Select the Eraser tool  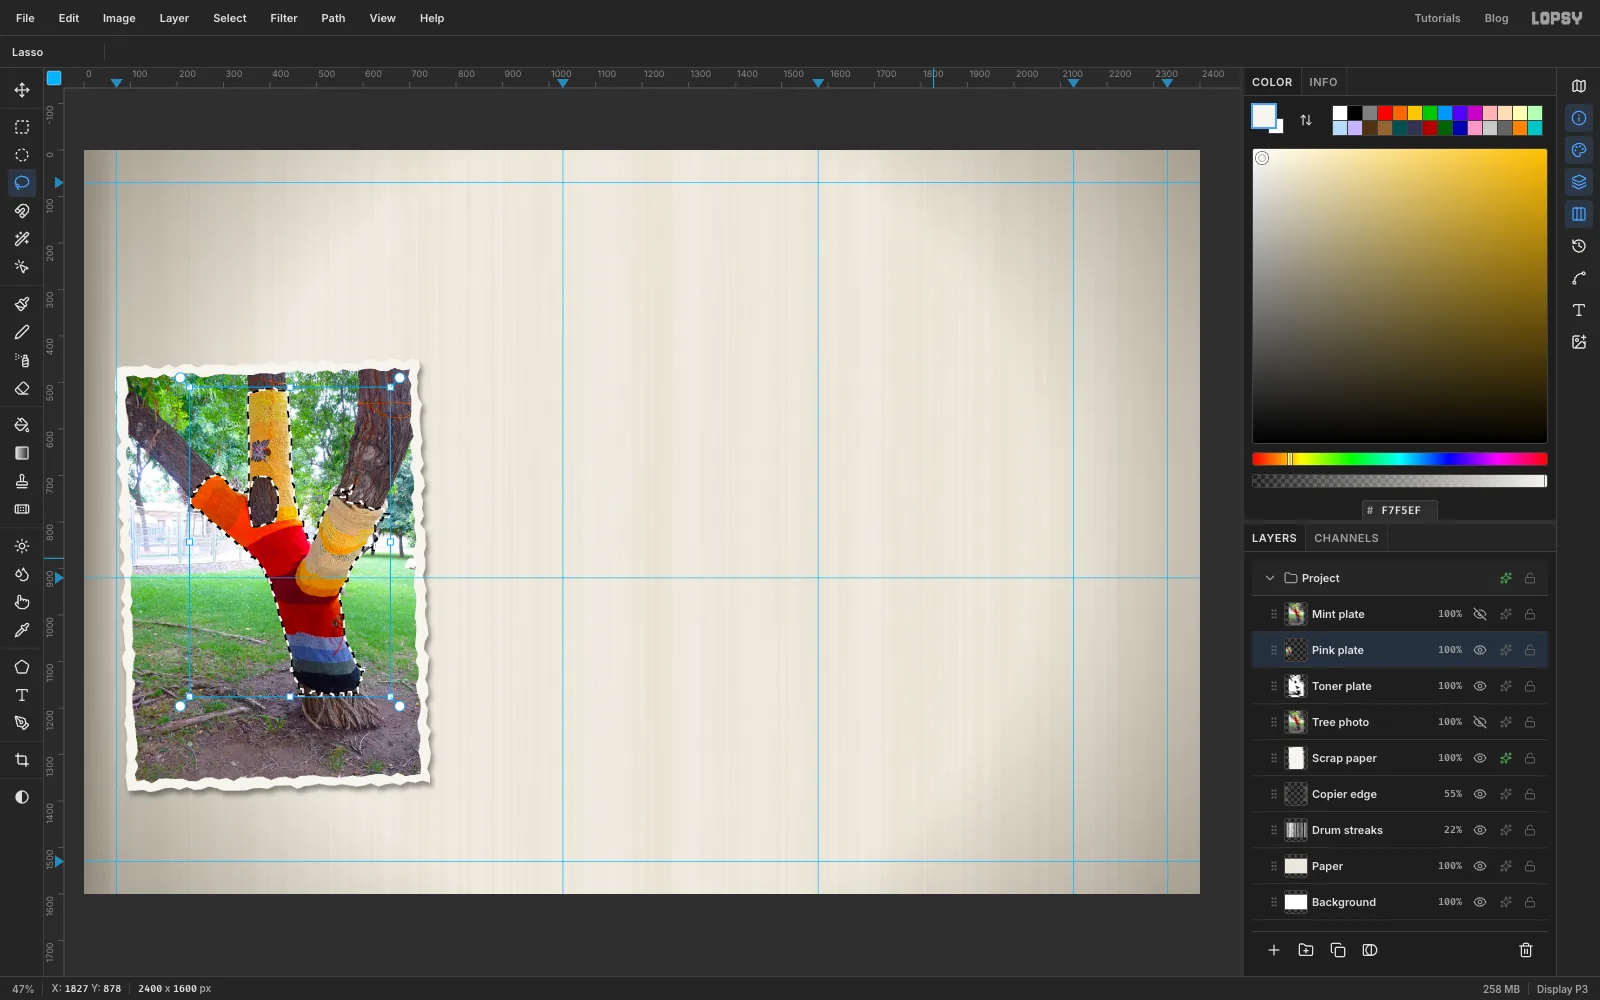(x=22, y=388)
